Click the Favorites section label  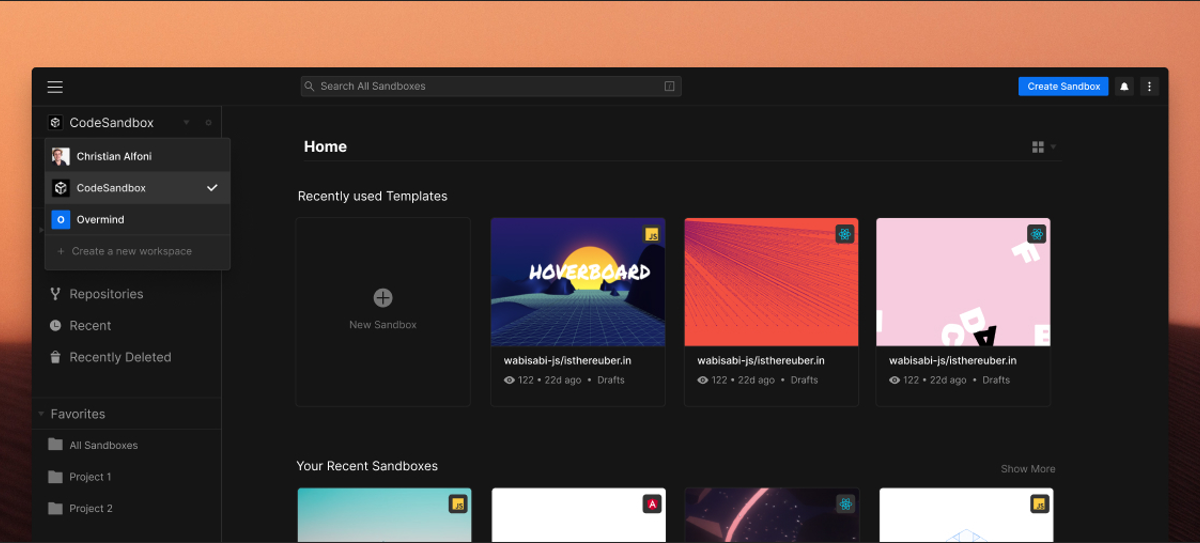[78, 414]
